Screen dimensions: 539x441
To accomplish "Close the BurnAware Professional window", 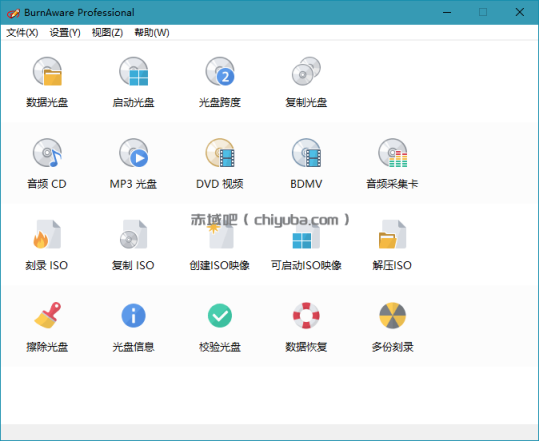I will [x=520, y=12].
